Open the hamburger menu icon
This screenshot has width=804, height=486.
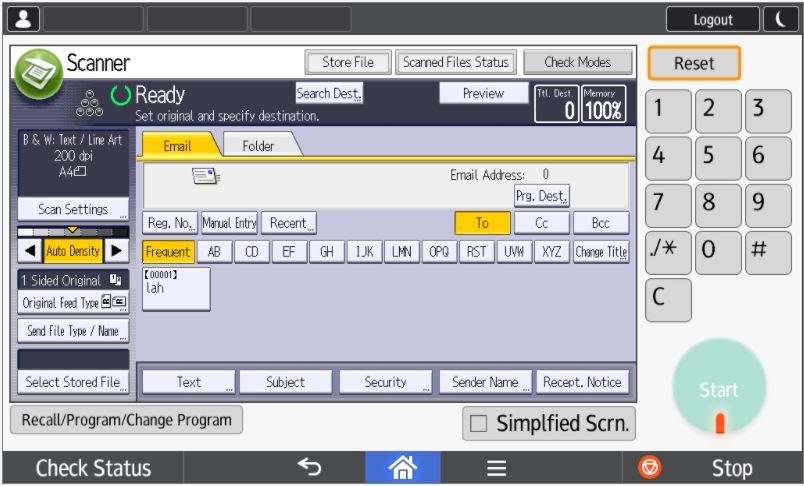click(x=496, y=467)
